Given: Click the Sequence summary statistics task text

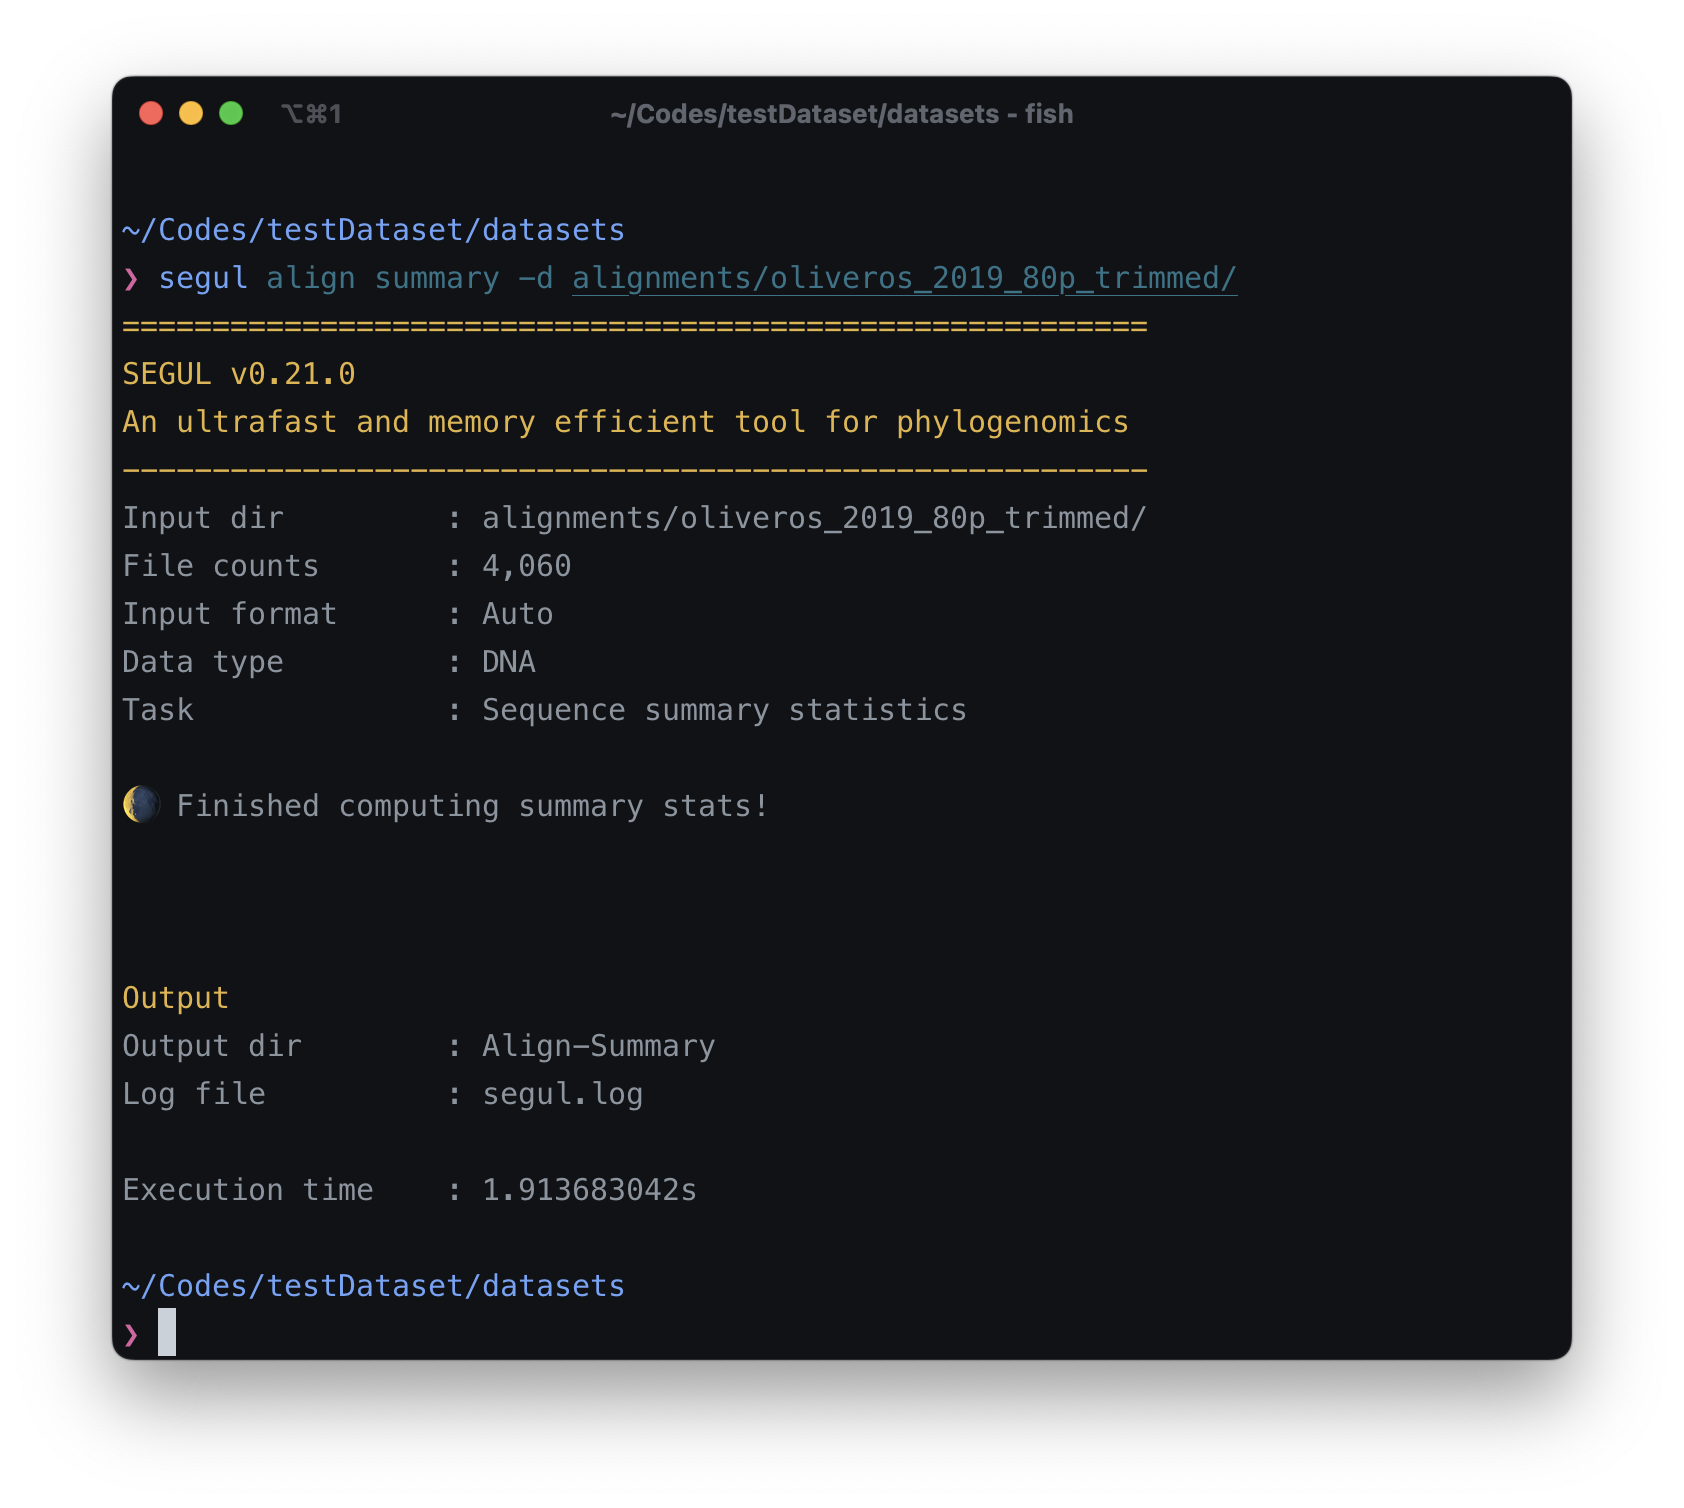Looking at the screenshot, I should pos(725,710).
